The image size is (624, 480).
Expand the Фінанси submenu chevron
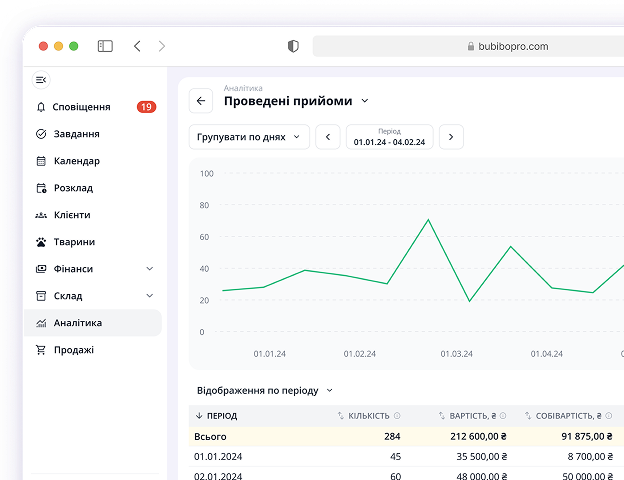(150, 269)
